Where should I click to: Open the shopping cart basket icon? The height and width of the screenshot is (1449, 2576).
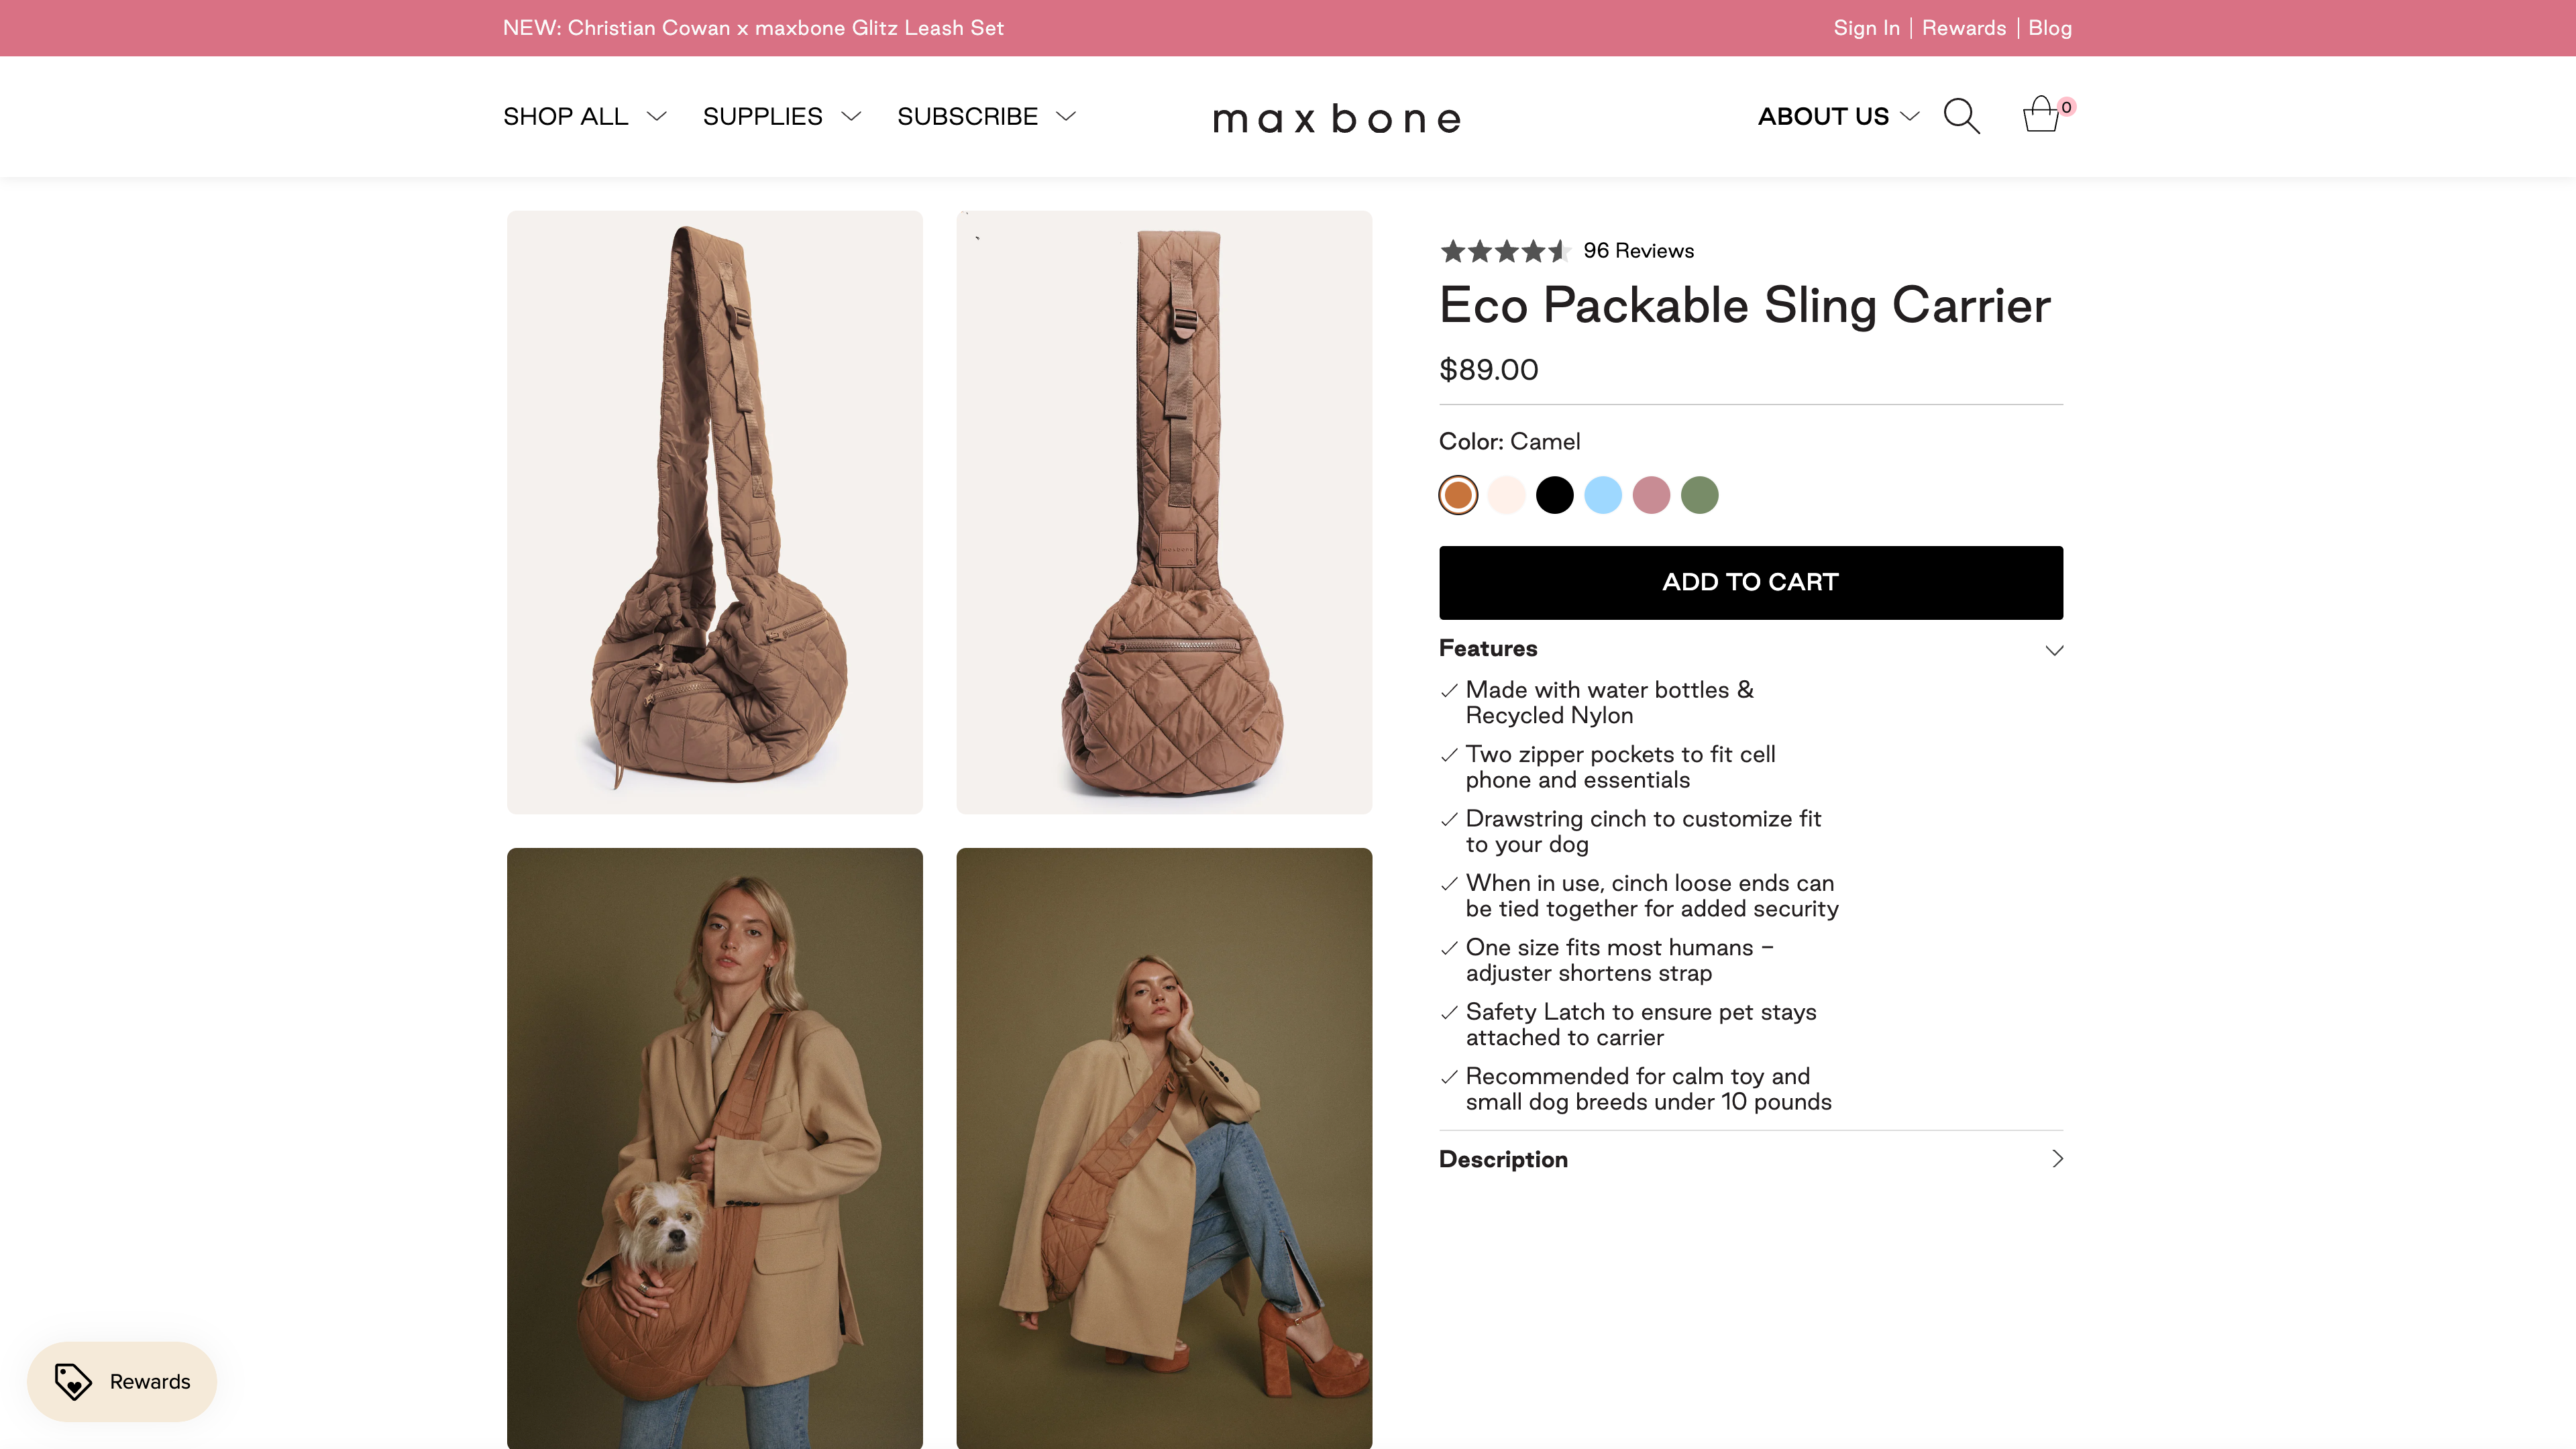[x=2041, y=115]
